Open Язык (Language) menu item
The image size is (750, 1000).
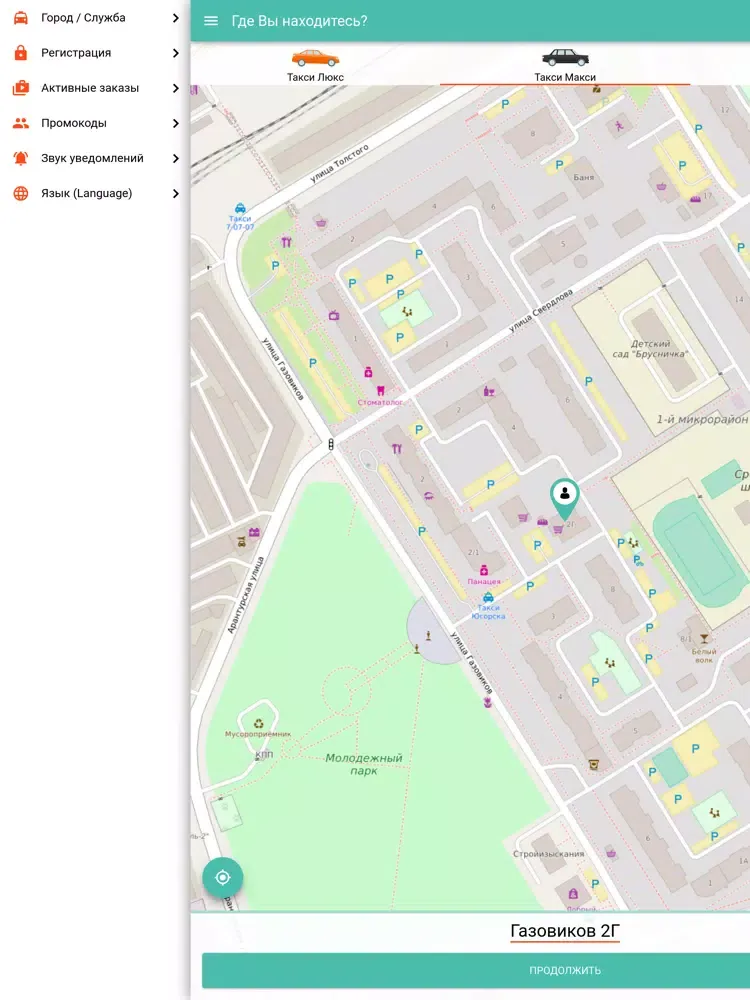pos(95,193)
